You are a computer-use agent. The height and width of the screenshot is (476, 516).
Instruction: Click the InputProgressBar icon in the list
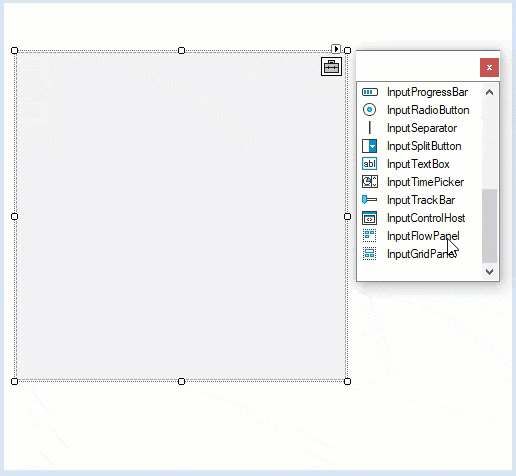370,92
